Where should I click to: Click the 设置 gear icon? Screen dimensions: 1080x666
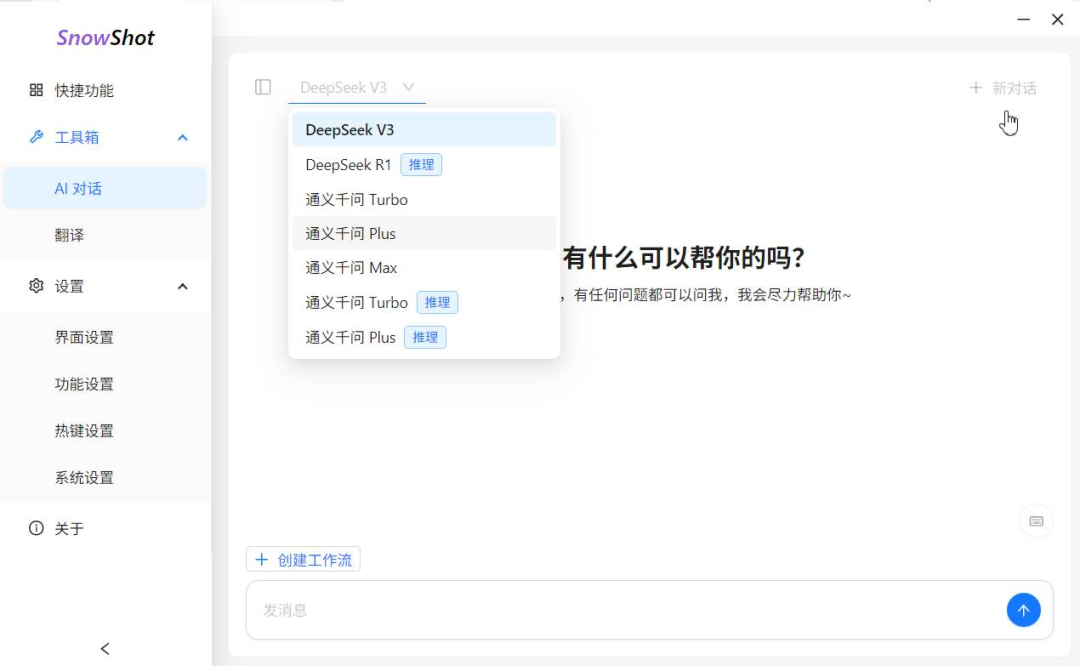coord(36,285)
